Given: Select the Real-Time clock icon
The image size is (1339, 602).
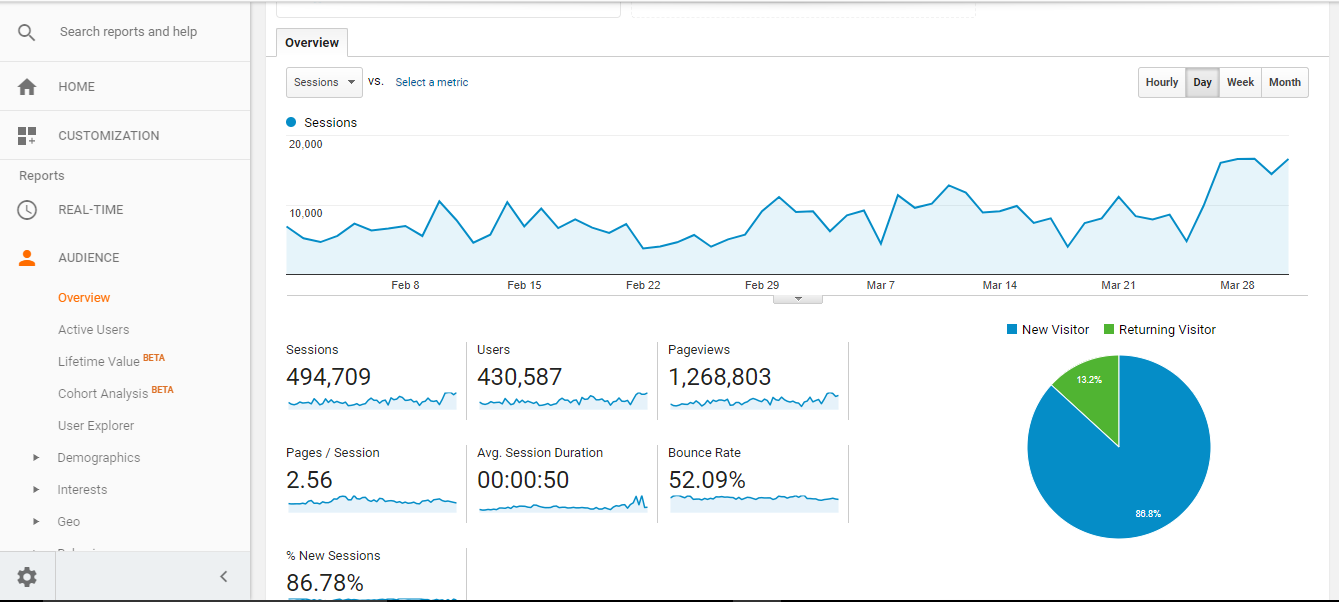Looking at the screenshot, I should tap(26, 209).
